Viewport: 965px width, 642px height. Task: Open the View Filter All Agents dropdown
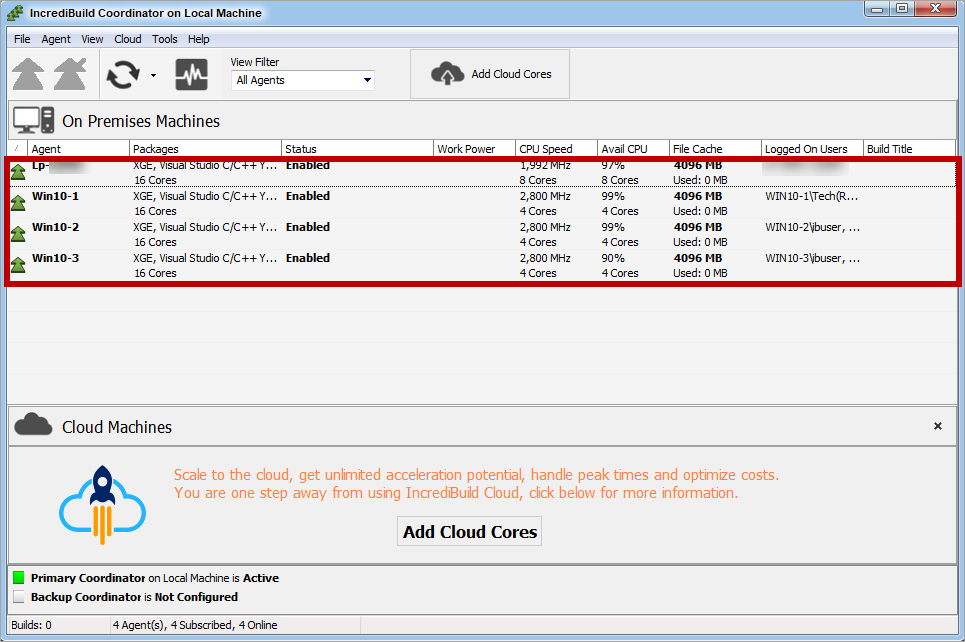pos(303,80)
